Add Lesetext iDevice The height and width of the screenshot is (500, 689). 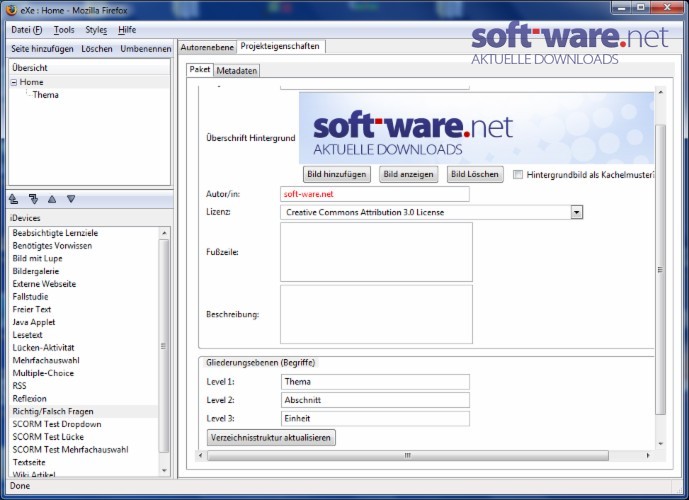pos(27,335)
